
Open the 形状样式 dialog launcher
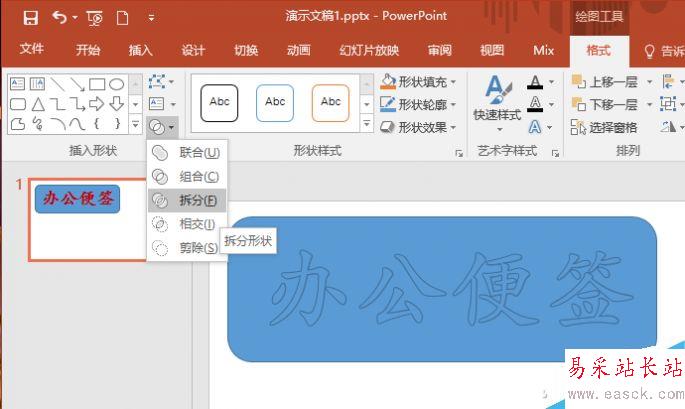(x=459, y=153)
